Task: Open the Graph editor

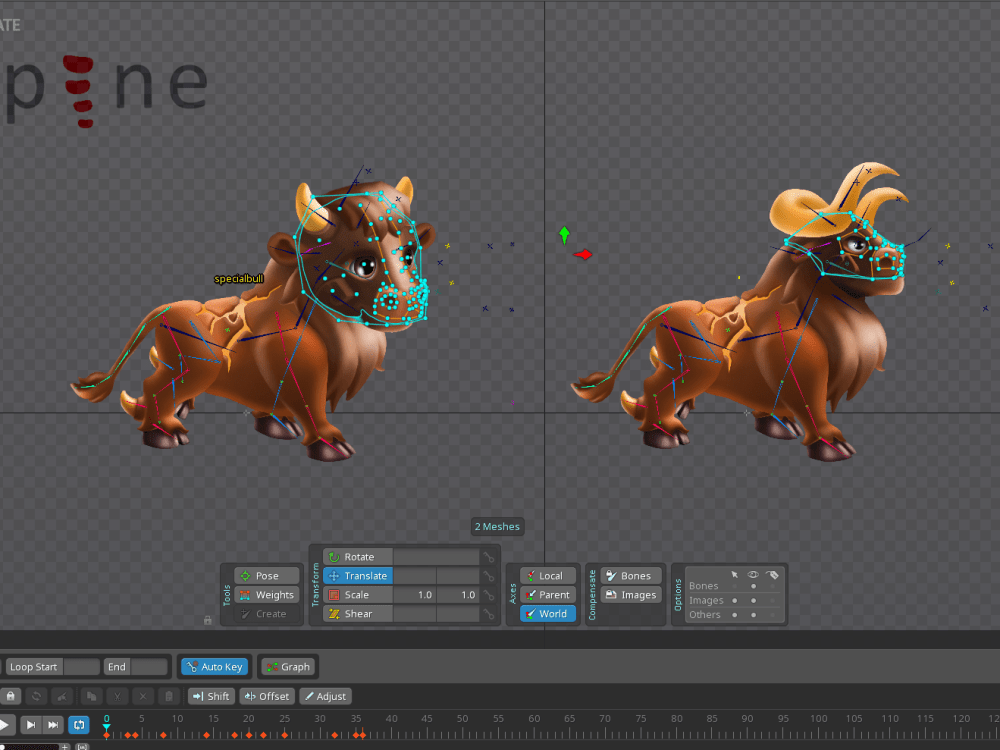Action: [288, 666]
